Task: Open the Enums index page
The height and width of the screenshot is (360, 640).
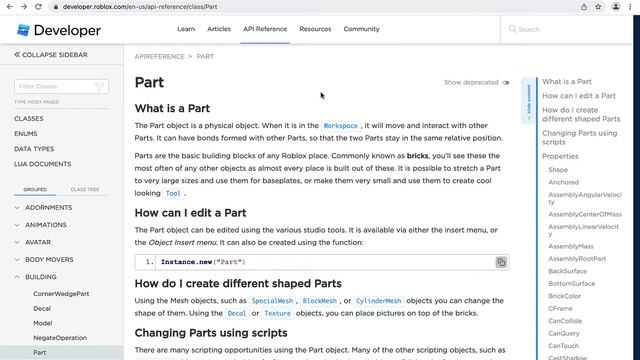Action: tap(26, 133)
